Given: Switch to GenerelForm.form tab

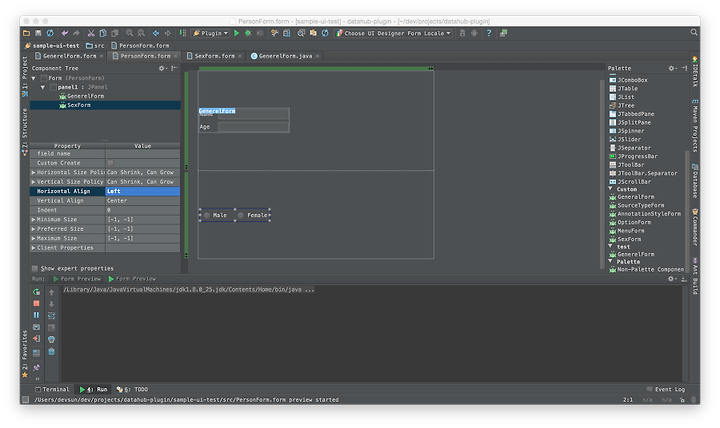Looking at the screenshot, I should point(69,56).
